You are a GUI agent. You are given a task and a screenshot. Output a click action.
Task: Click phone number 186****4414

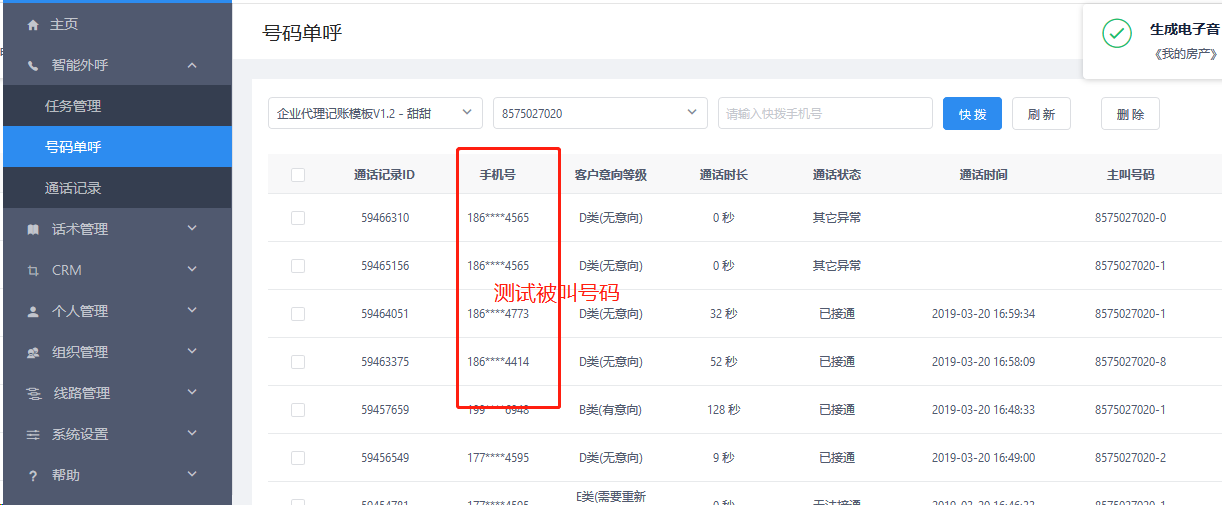[498, 361]
